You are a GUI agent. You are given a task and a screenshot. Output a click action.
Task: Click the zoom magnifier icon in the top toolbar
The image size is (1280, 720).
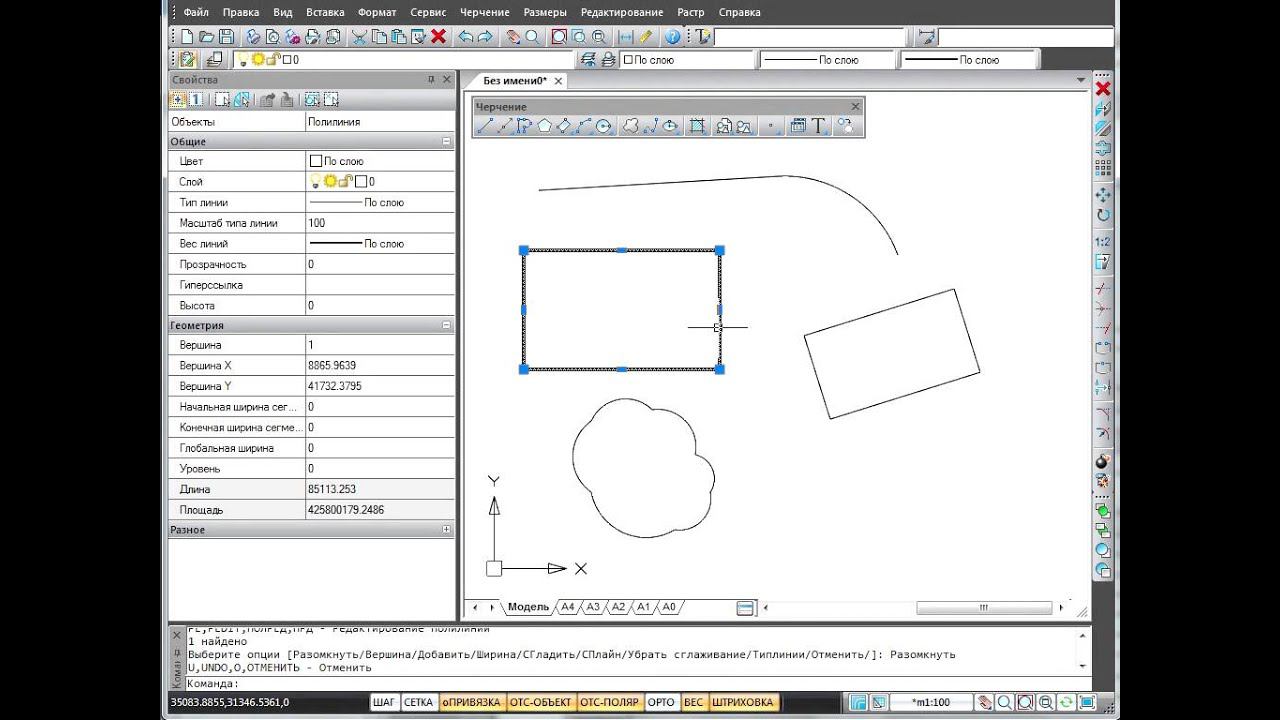tap(532, 37)
